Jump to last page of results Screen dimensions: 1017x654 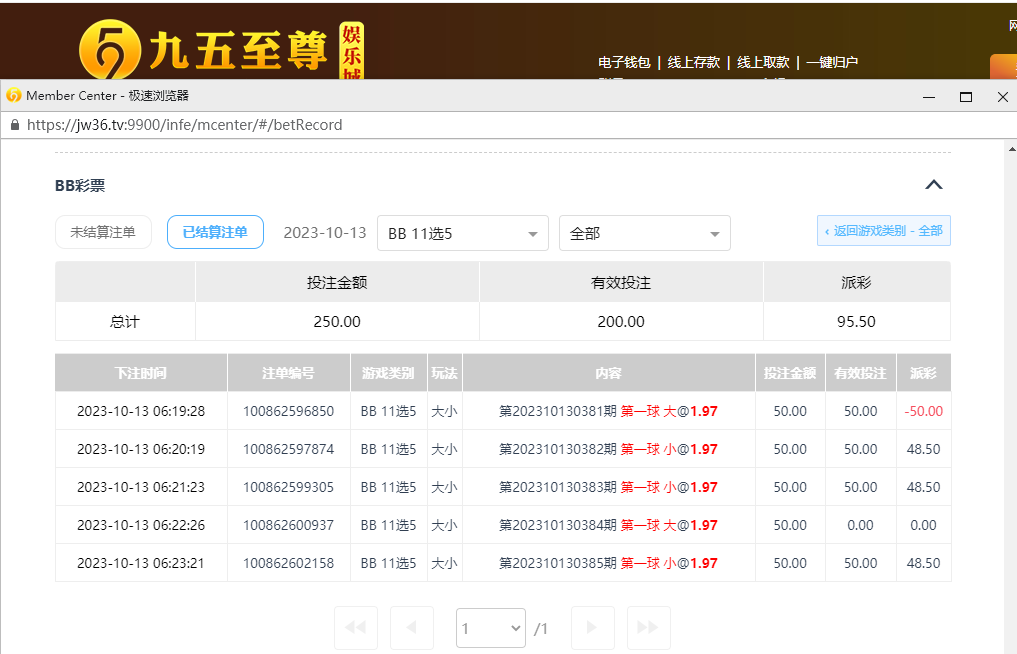coord(648,628)
